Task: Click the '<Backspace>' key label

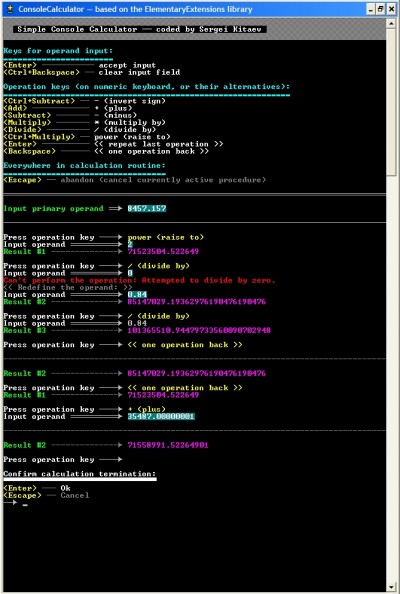Action: 30,151
